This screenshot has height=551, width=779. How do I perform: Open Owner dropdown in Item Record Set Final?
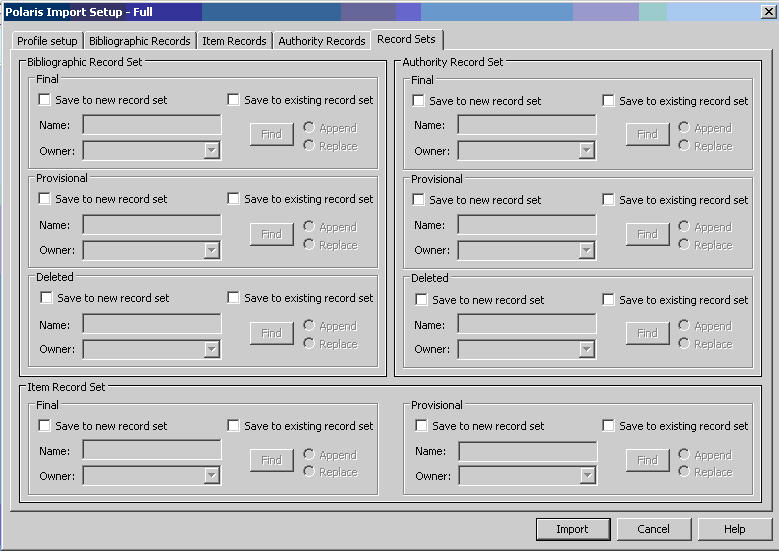(212, 476)
